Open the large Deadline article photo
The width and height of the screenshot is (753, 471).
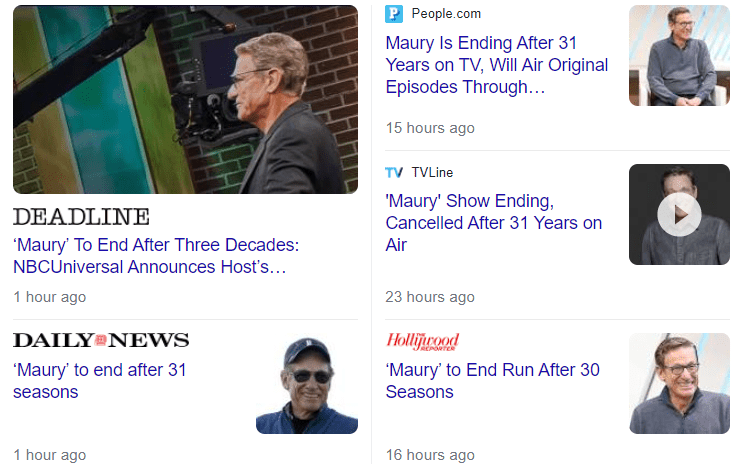[x=185, y=99]
